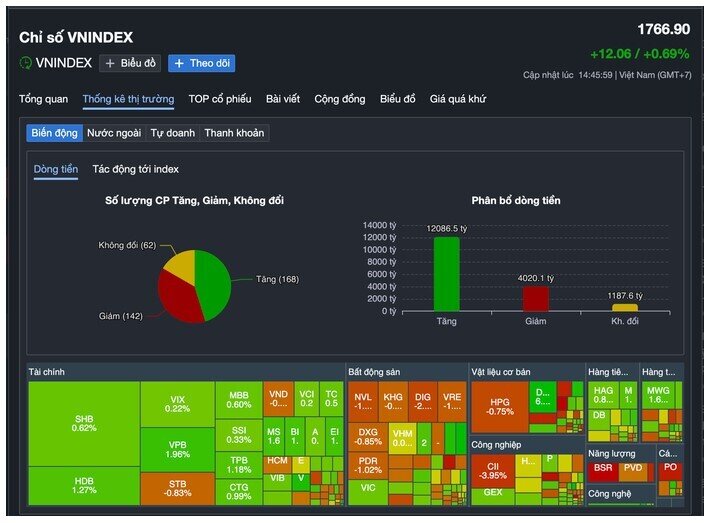Switch to top-row Biểu đồ tab

coord(397,99)
